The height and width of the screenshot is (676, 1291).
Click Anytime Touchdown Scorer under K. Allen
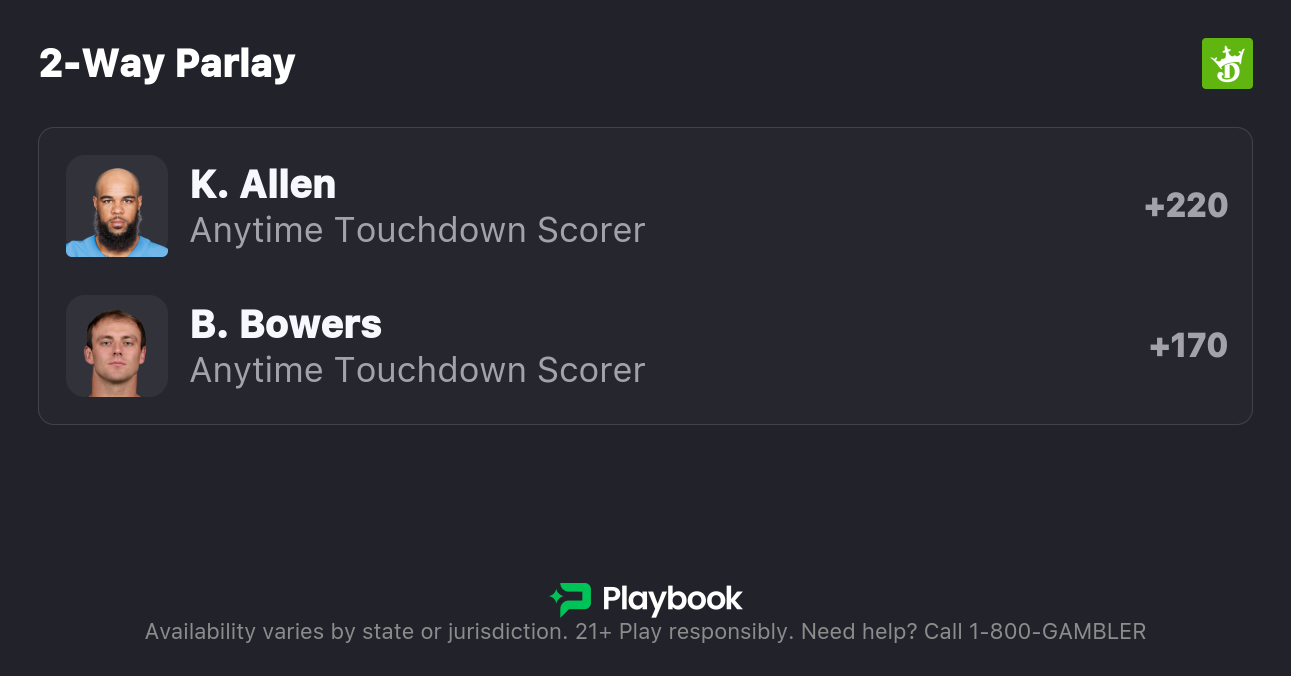click(417, 230)
